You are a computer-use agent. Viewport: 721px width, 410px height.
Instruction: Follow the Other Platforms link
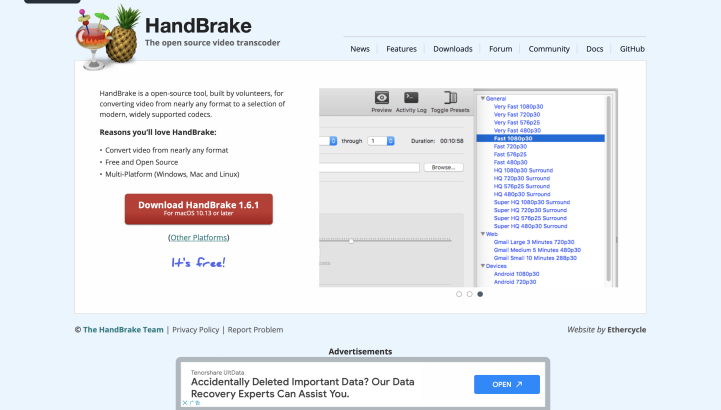tap(198, 238)
